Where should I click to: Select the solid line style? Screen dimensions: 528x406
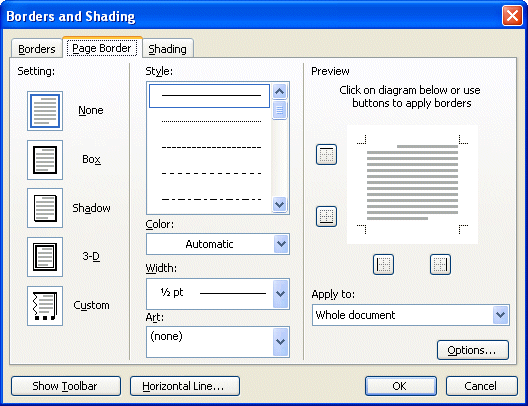pyautogui.click(x=209, y=96)
